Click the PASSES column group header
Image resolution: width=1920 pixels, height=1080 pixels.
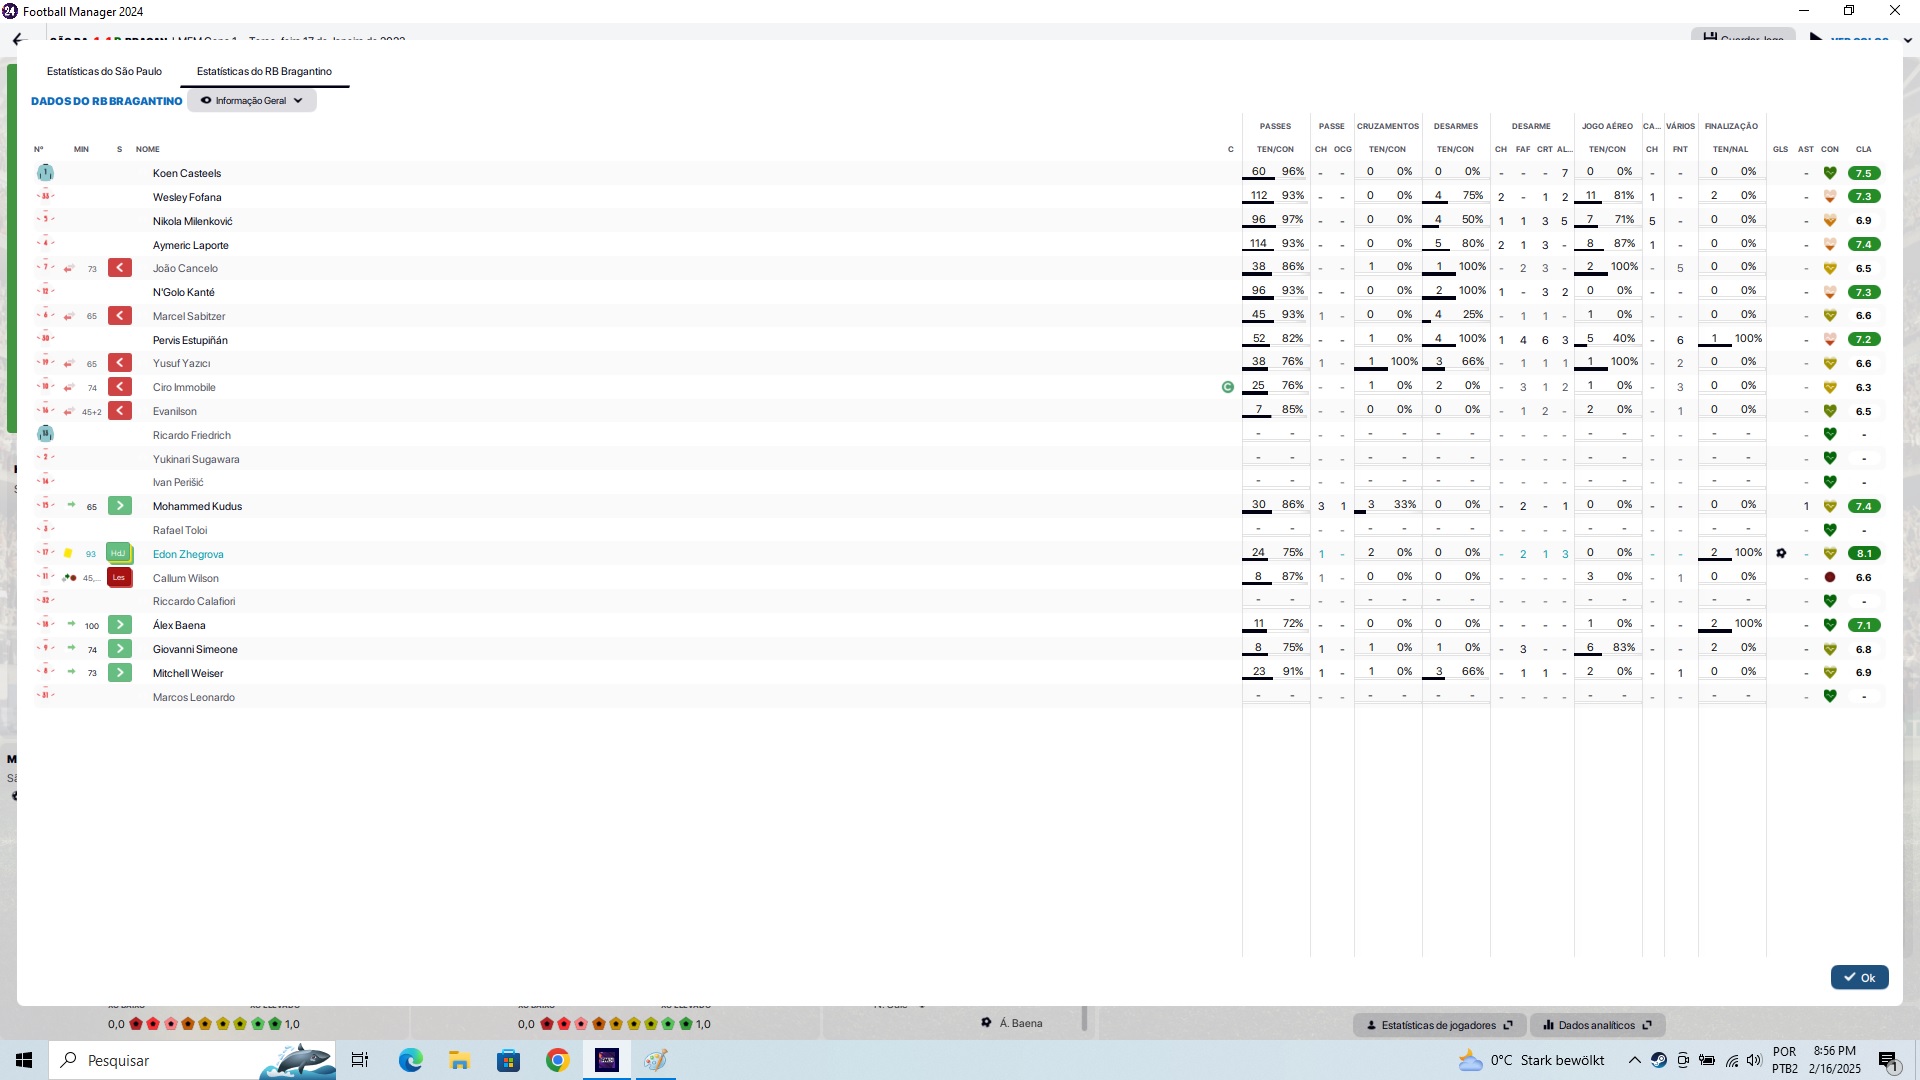pos(1275,126)
